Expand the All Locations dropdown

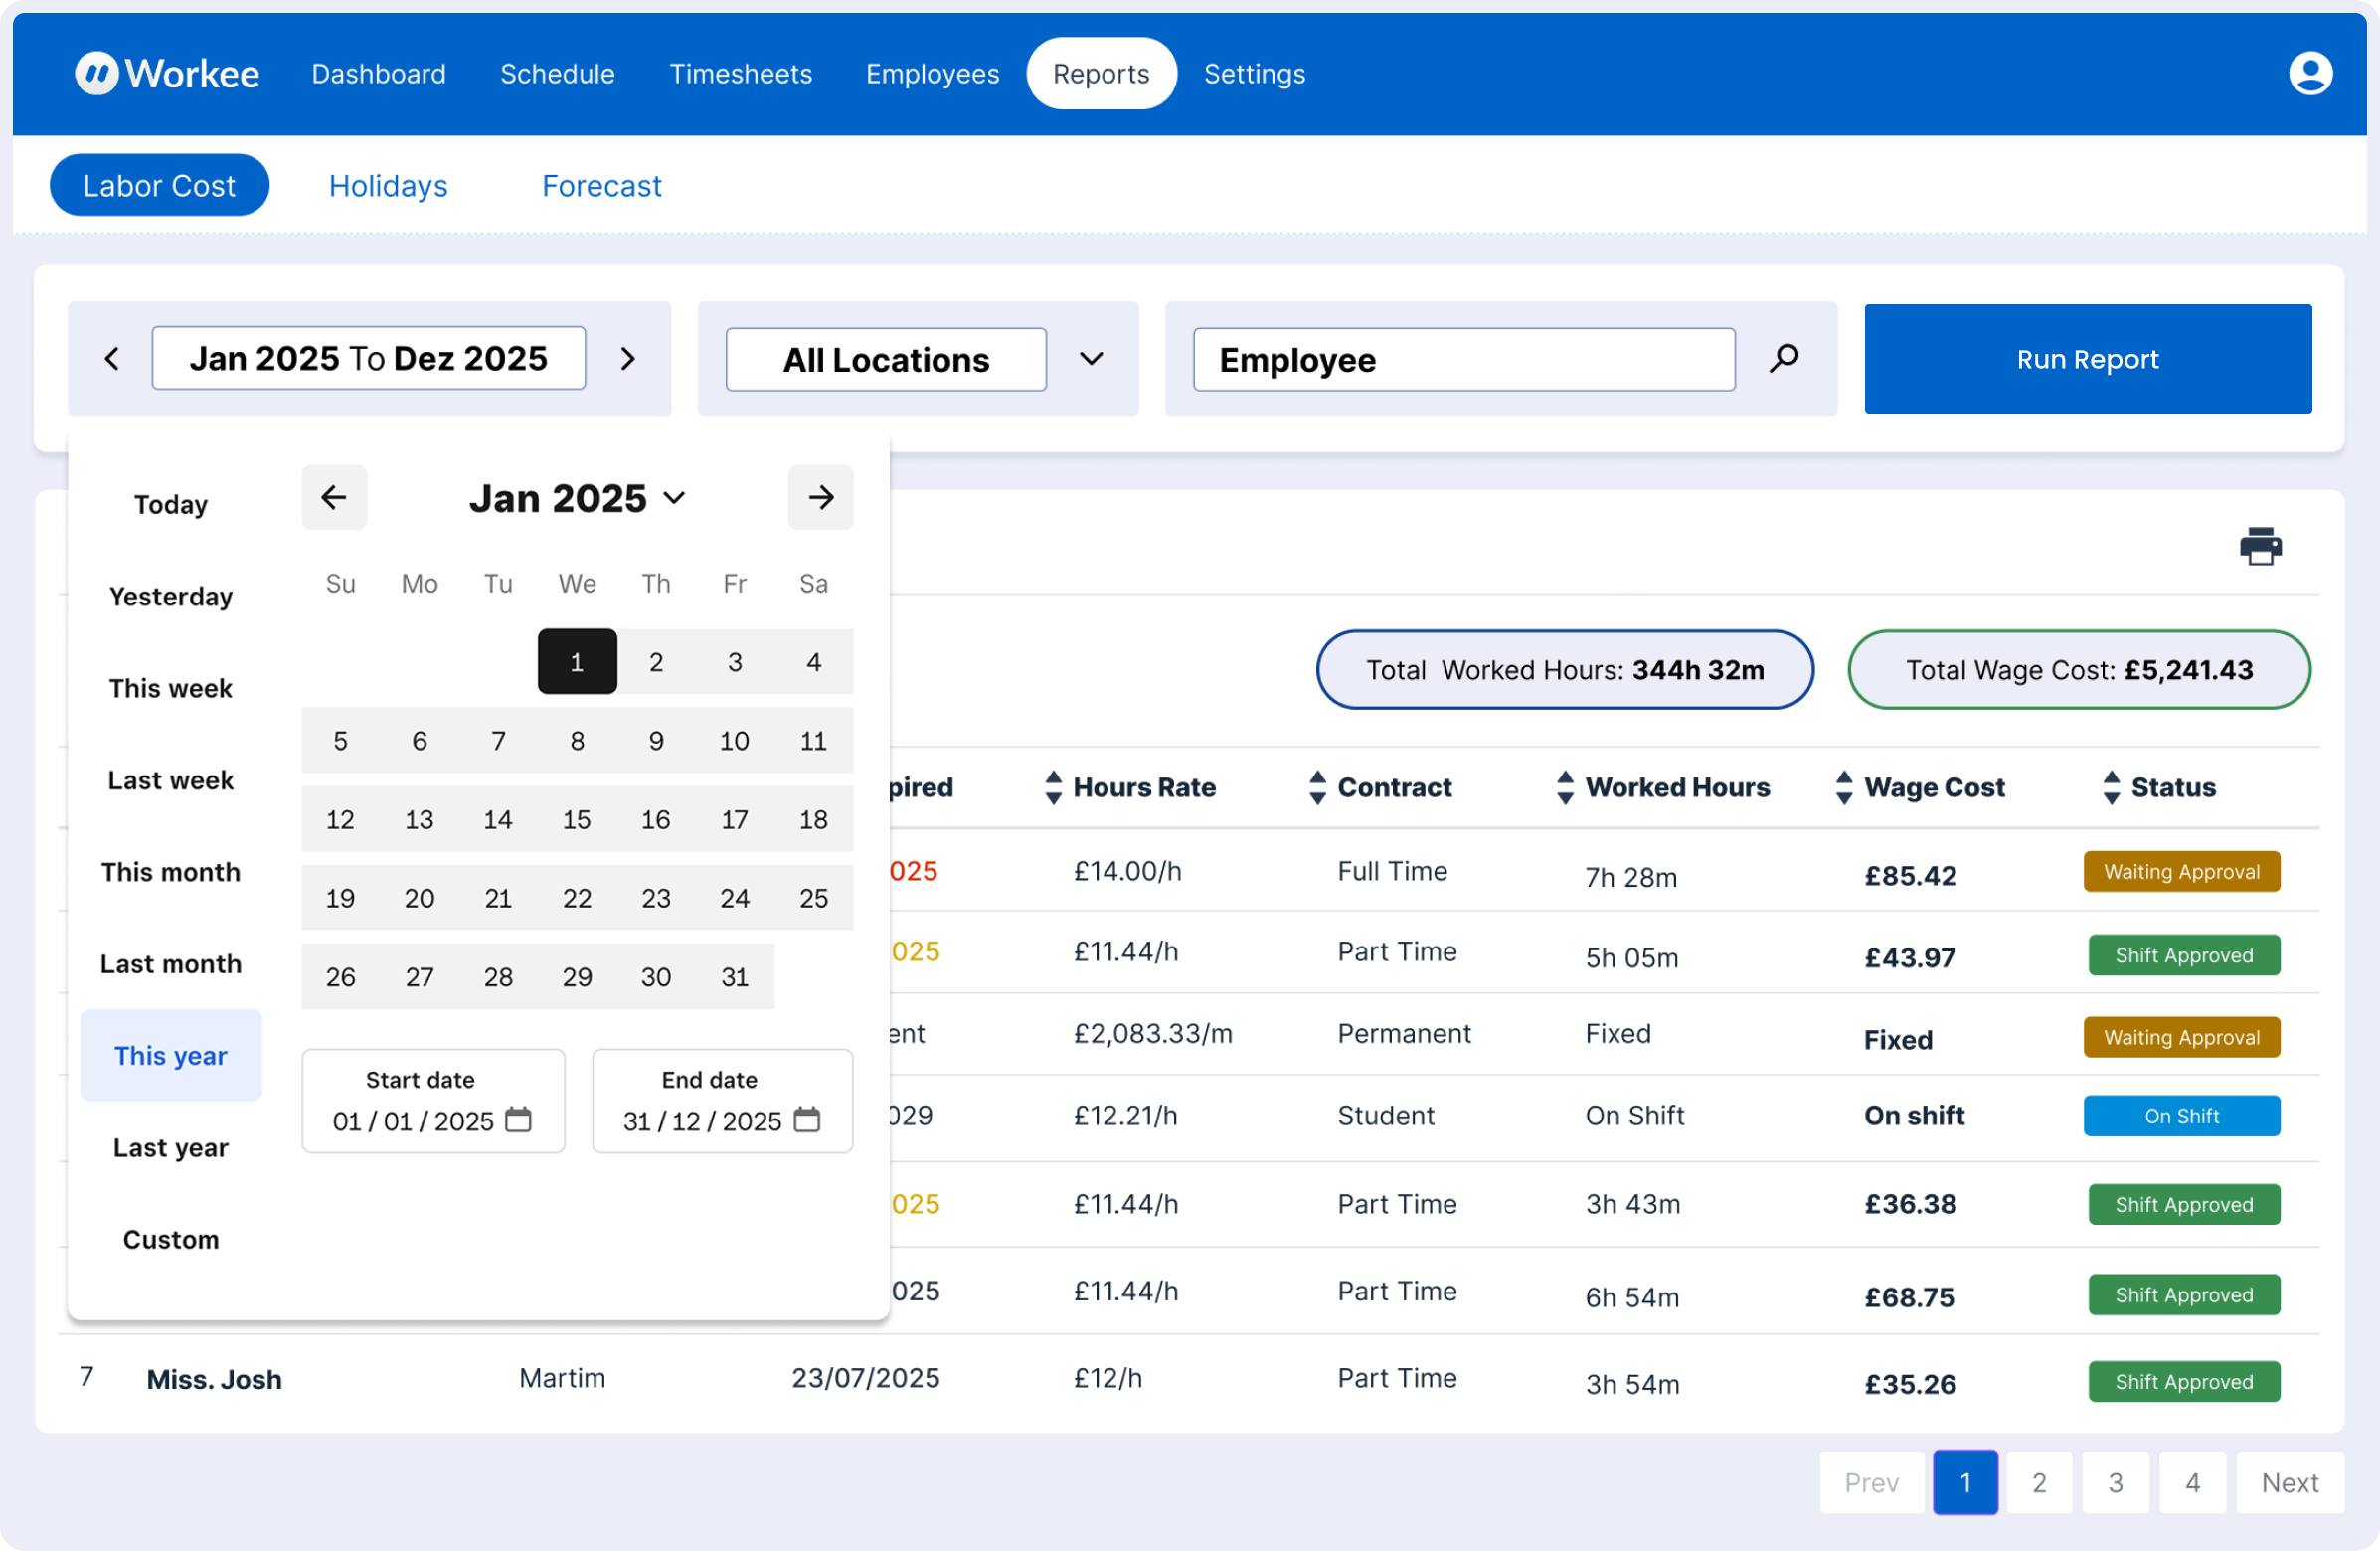coord(1091,359)
